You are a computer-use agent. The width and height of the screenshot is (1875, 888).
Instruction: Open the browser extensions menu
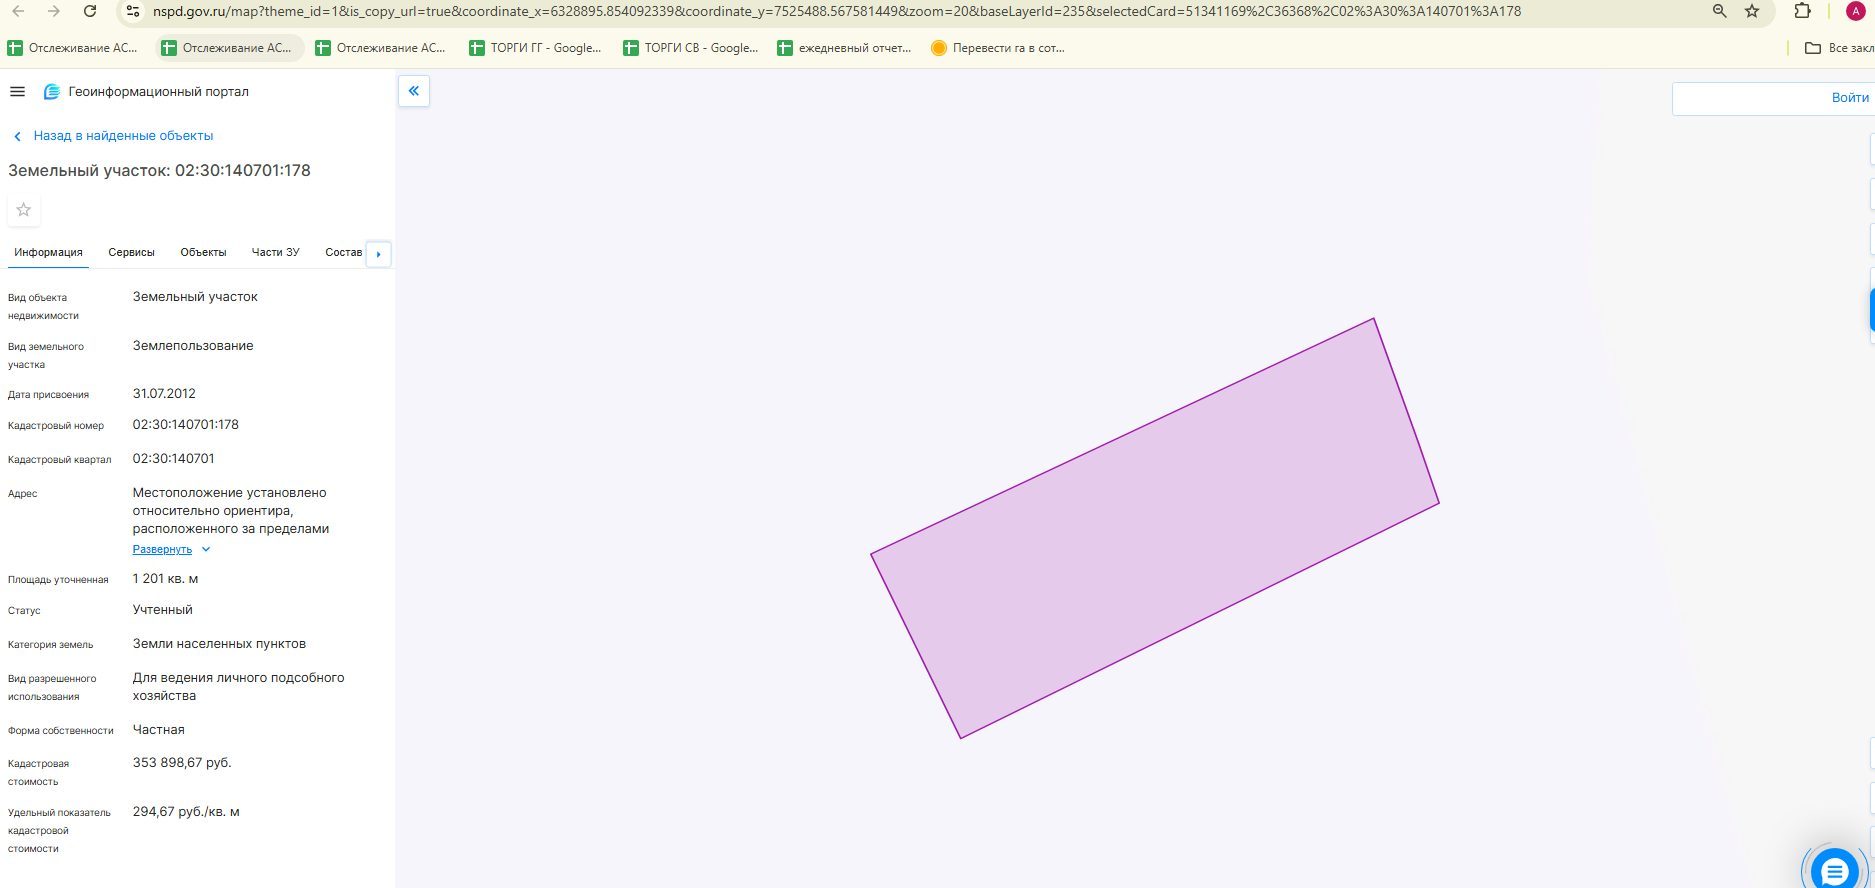click(x=1802, y=11)
